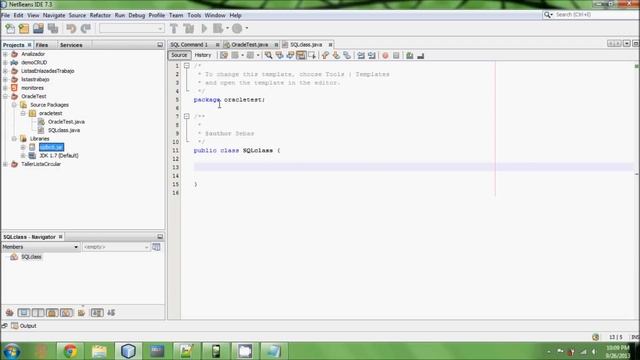This screenshot has height=360, width=640.
Task: Select OracleTest.java in the project tree
Action: pyautogui.click(x=66, y=122)
